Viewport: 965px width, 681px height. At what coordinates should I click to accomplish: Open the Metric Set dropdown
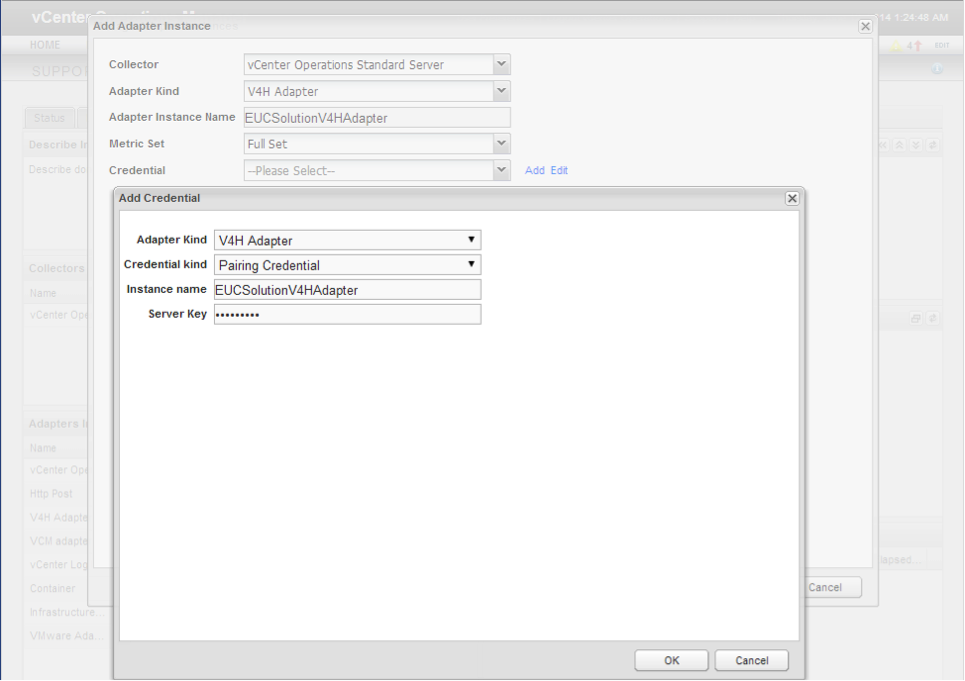pos(502,144)
